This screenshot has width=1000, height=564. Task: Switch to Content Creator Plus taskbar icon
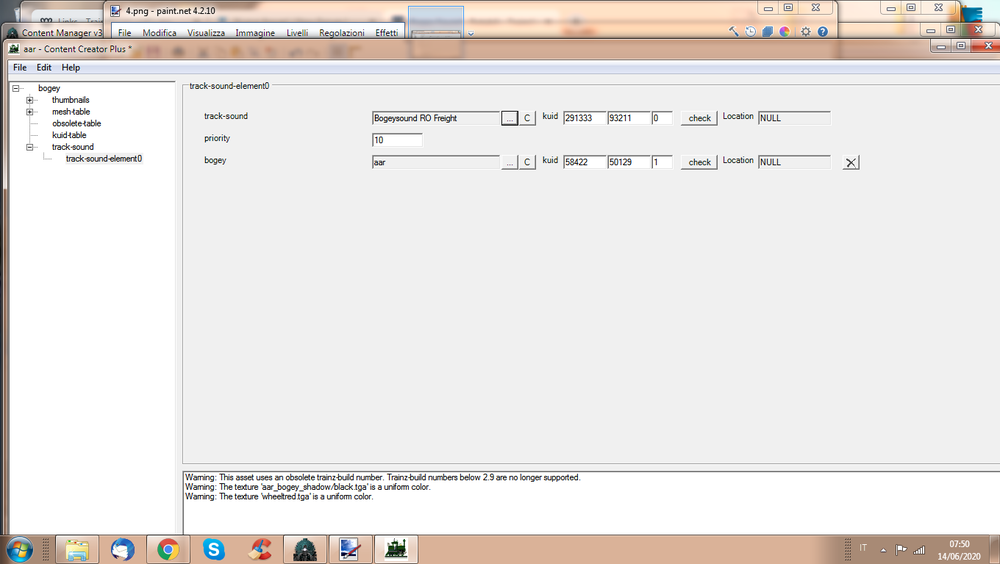[396, 549]
